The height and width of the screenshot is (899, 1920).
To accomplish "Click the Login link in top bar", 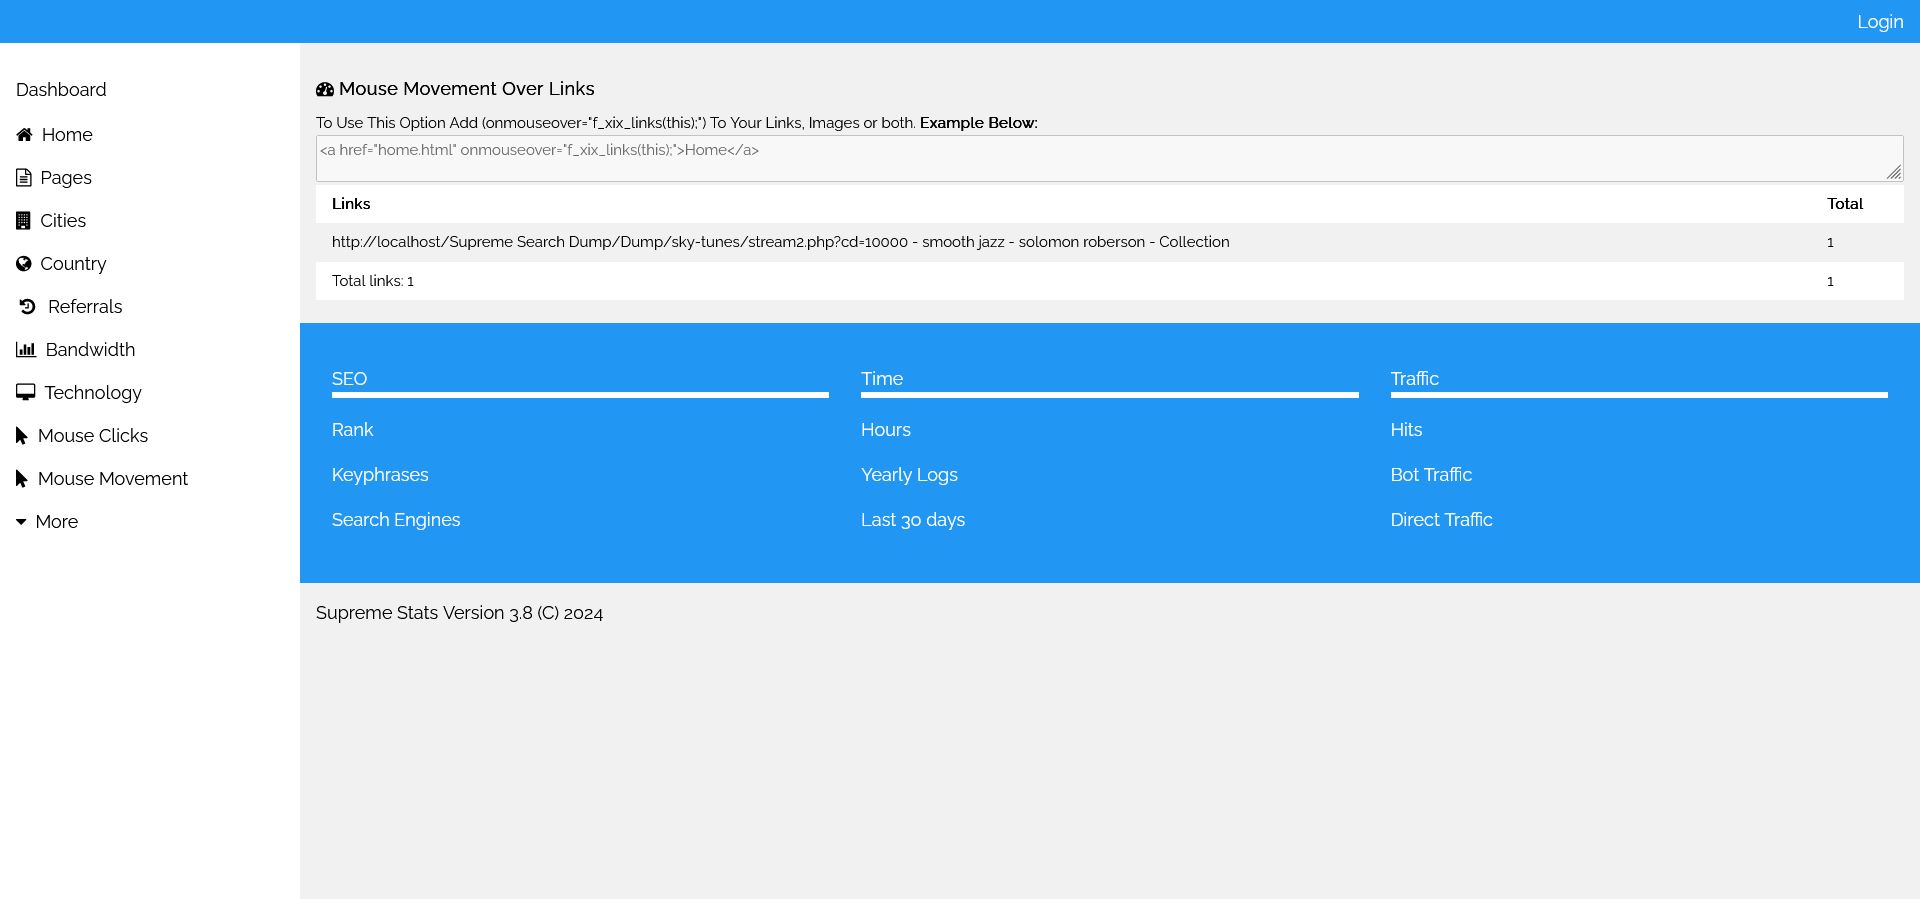I will click(1879, 22).
